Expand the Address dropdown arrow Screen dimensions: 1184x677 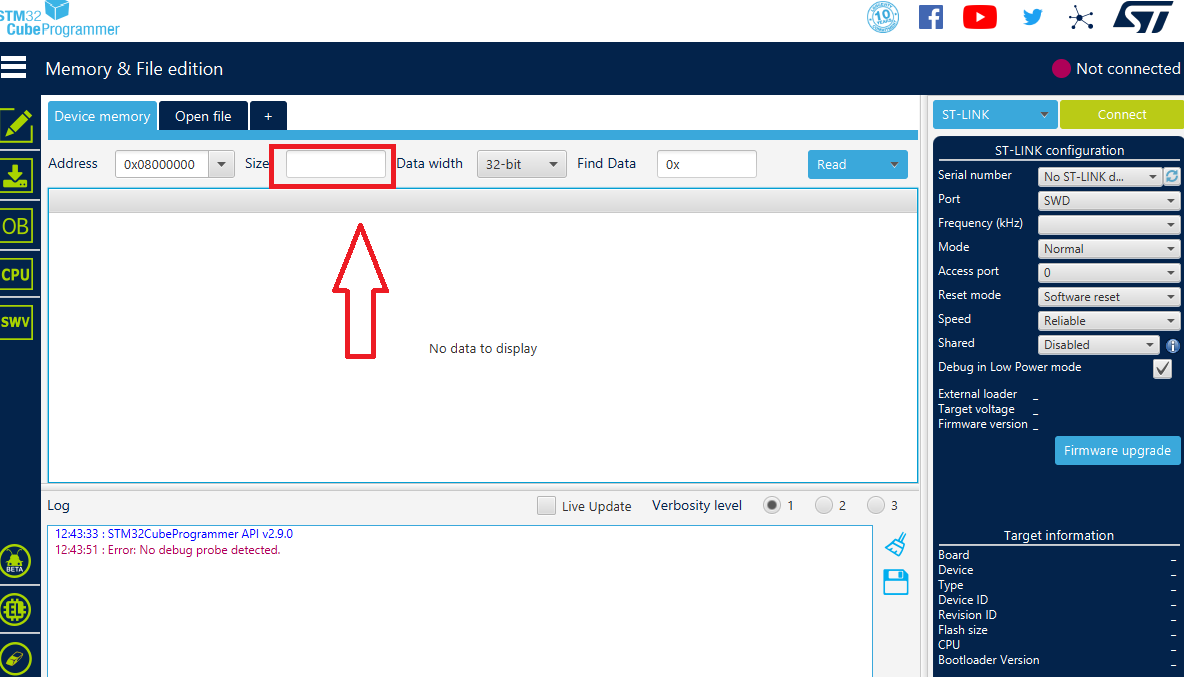click(221, 164)
